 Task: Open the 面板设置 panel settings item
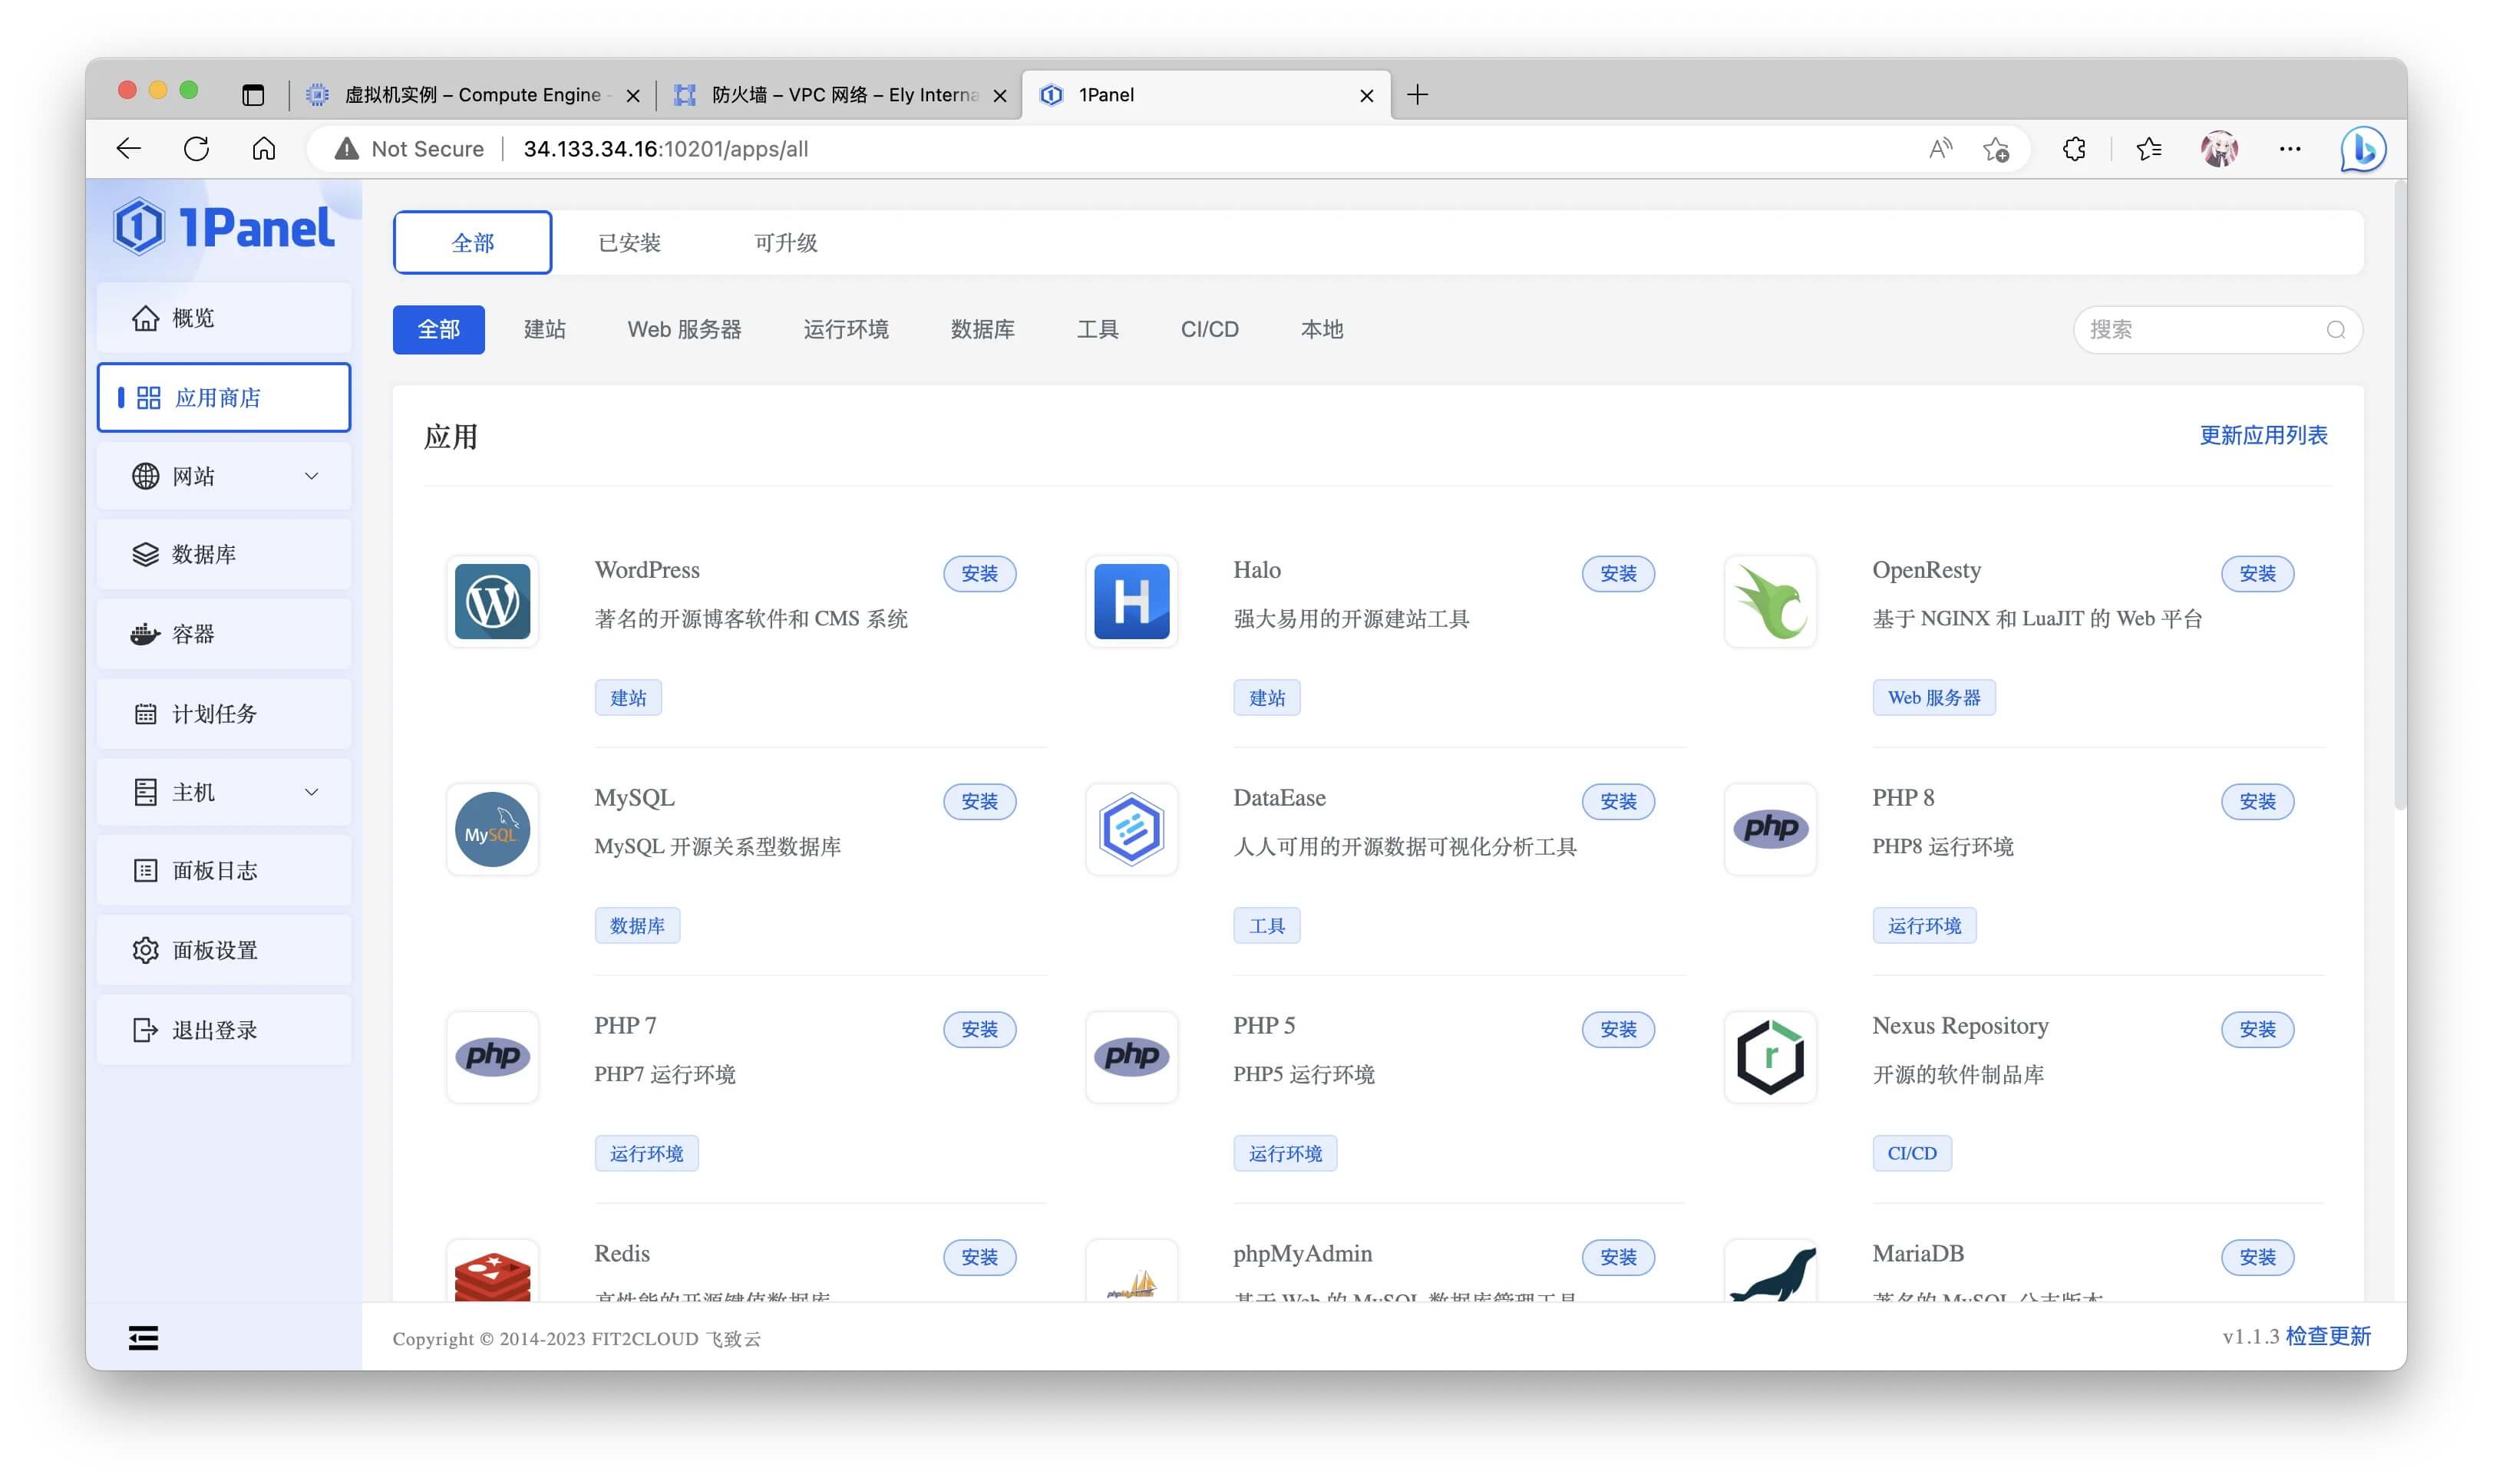tap(223, 950)
